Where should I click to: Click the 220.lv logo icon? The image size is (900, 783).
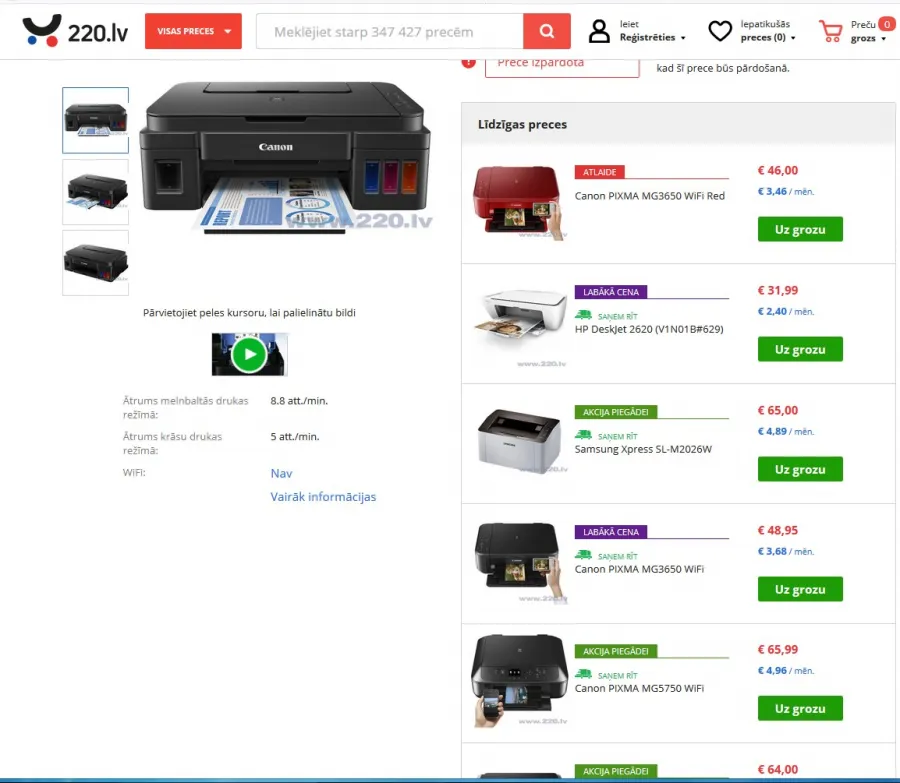[41, 30]
